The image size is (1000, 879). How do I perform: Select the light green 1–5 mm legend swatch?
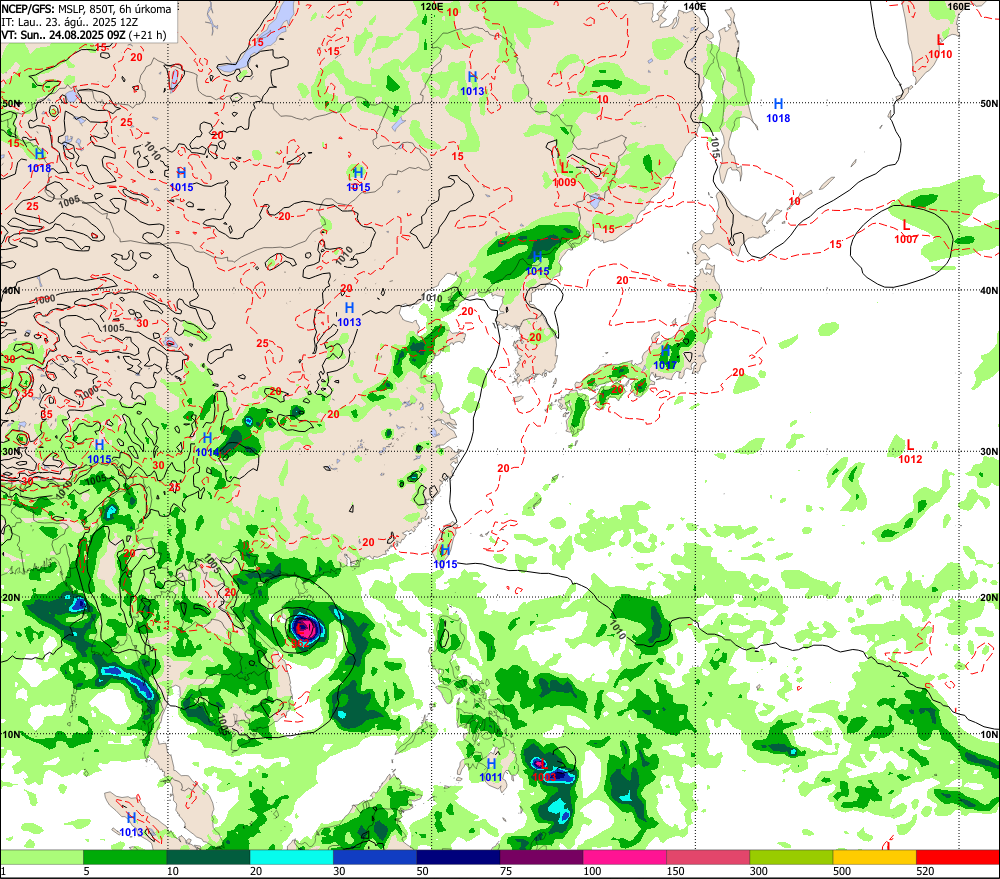point(42,857)
